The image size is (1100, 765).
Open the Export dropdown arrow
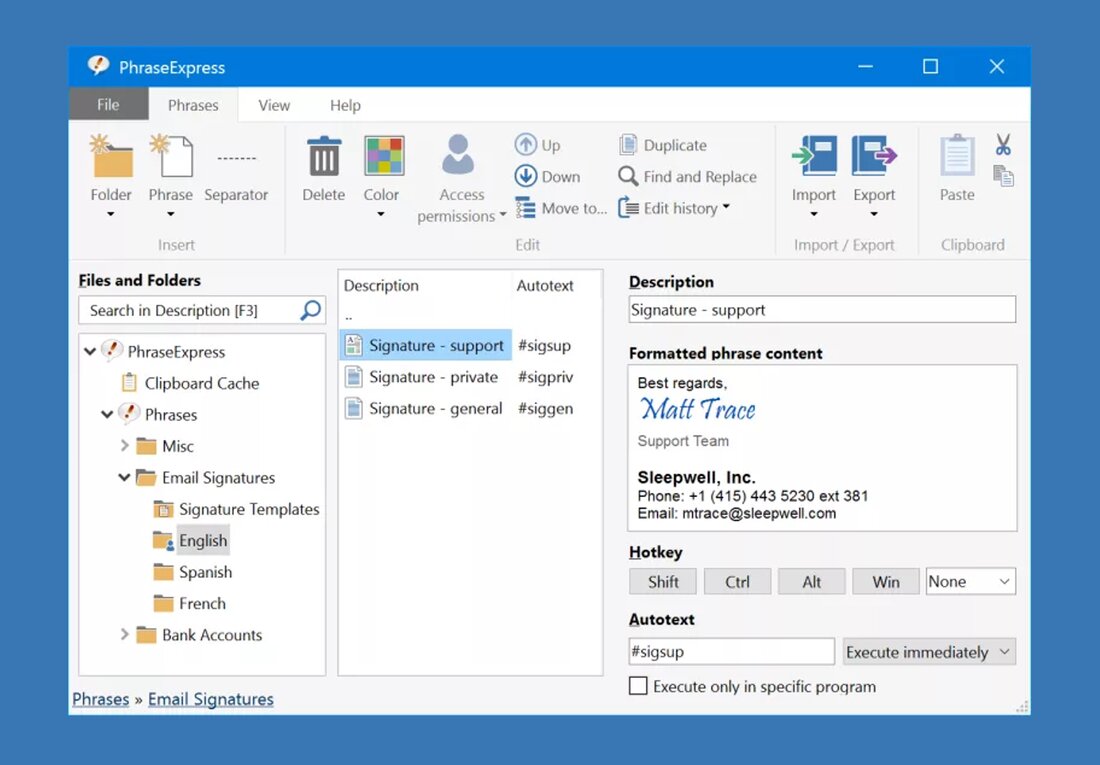point(874,214)
